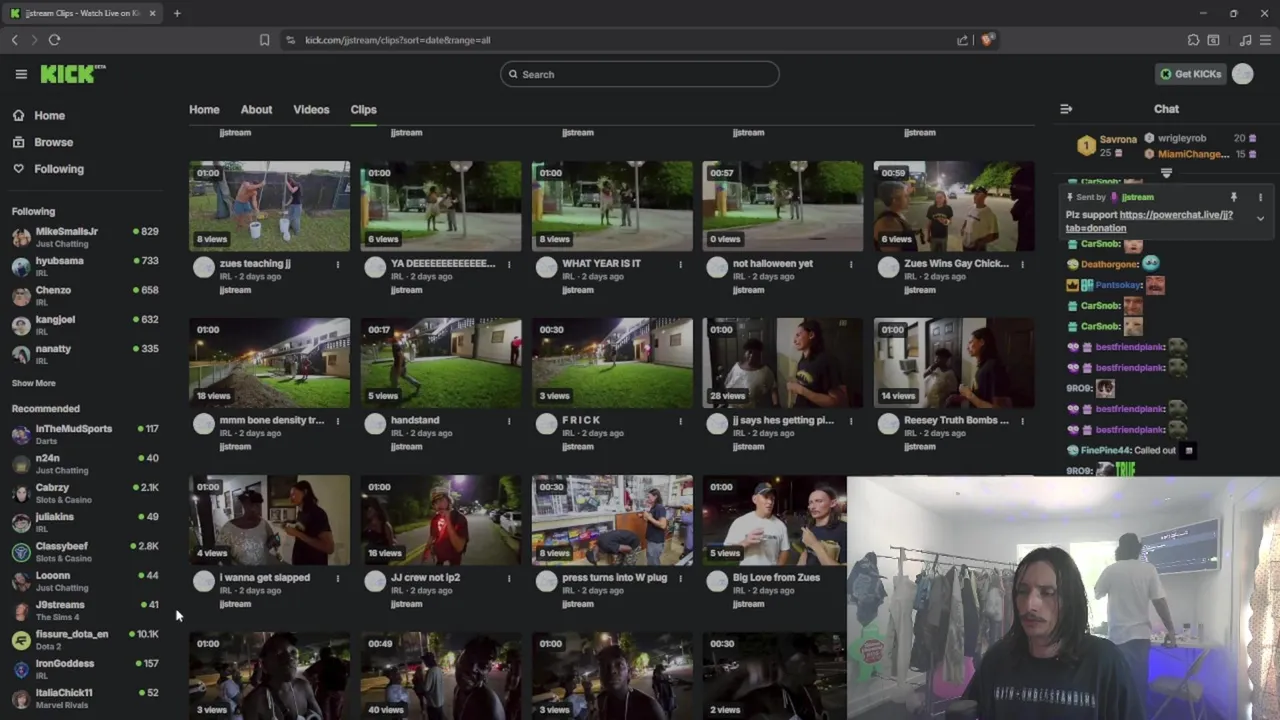Open options menu for 'jj says hes getting' clip
1280x720 pixels.
coord(851,422)
